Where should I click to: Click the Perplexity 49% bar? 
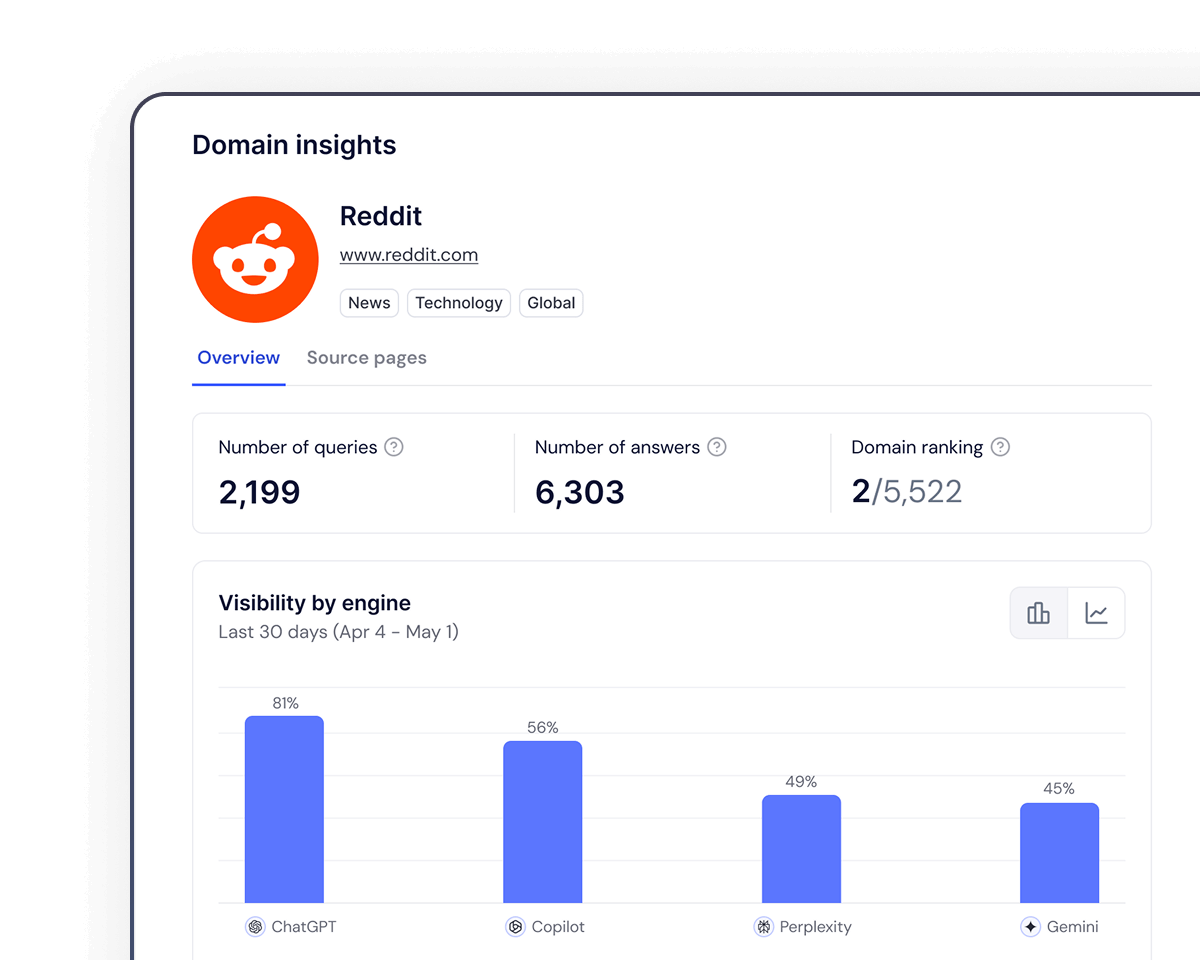point(801,849)
